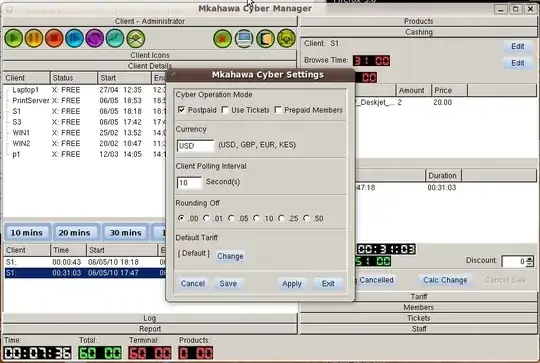Select rounding off .25 radio button
540x363 pixels.
(x=281, y=218)
